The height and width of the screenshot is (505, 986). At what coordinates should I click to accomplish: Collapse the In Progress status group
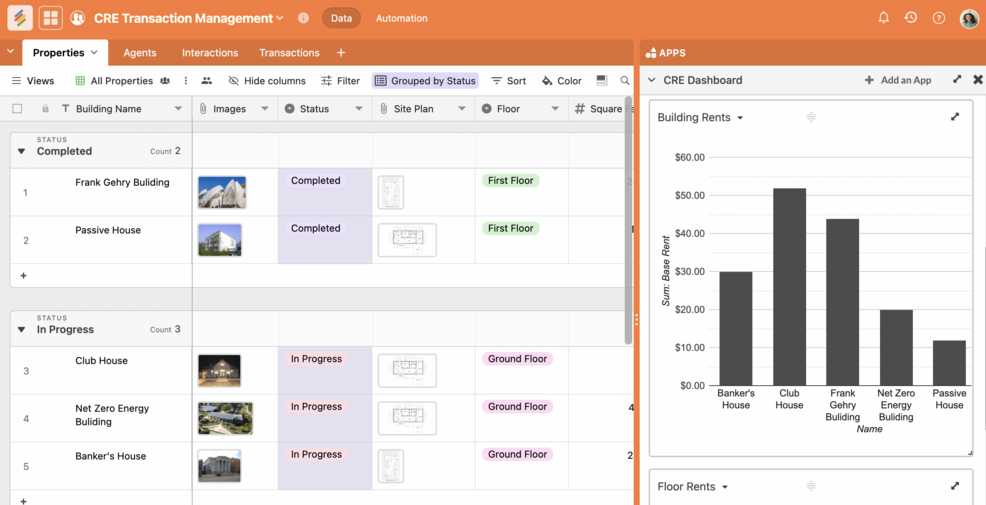(21, 330)
